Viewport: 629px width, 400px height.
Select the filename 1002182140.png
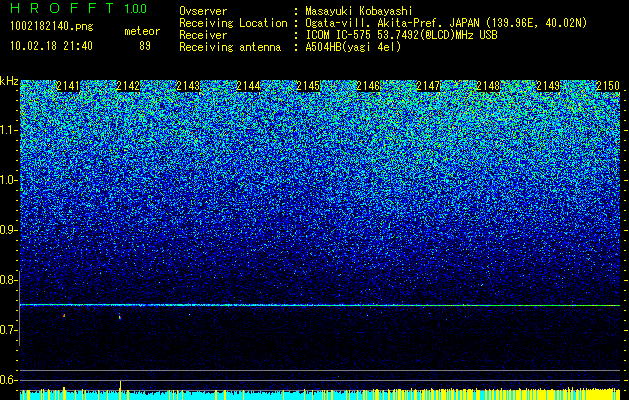click(51, 27)
